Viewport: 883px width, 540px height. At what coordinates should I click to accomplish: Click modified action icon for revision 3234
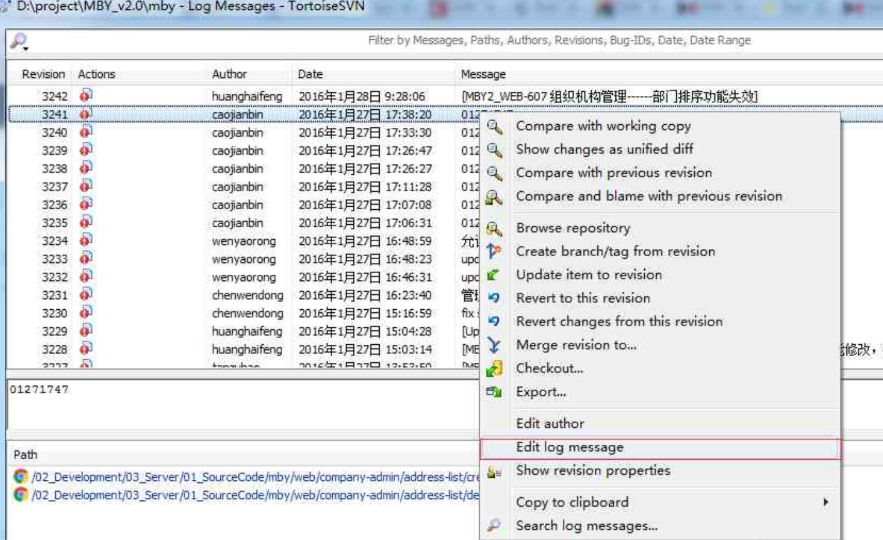coord(86,240)
